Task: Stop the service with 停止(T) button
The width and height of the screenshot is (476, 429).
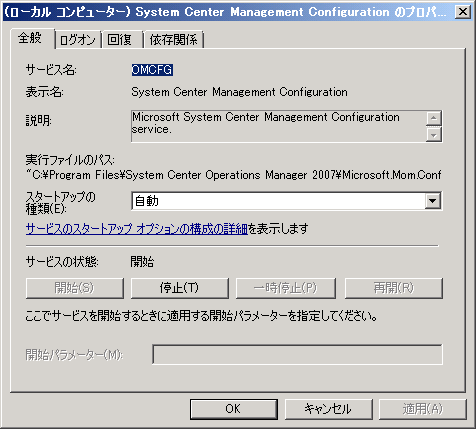Action: pos(179,288)
